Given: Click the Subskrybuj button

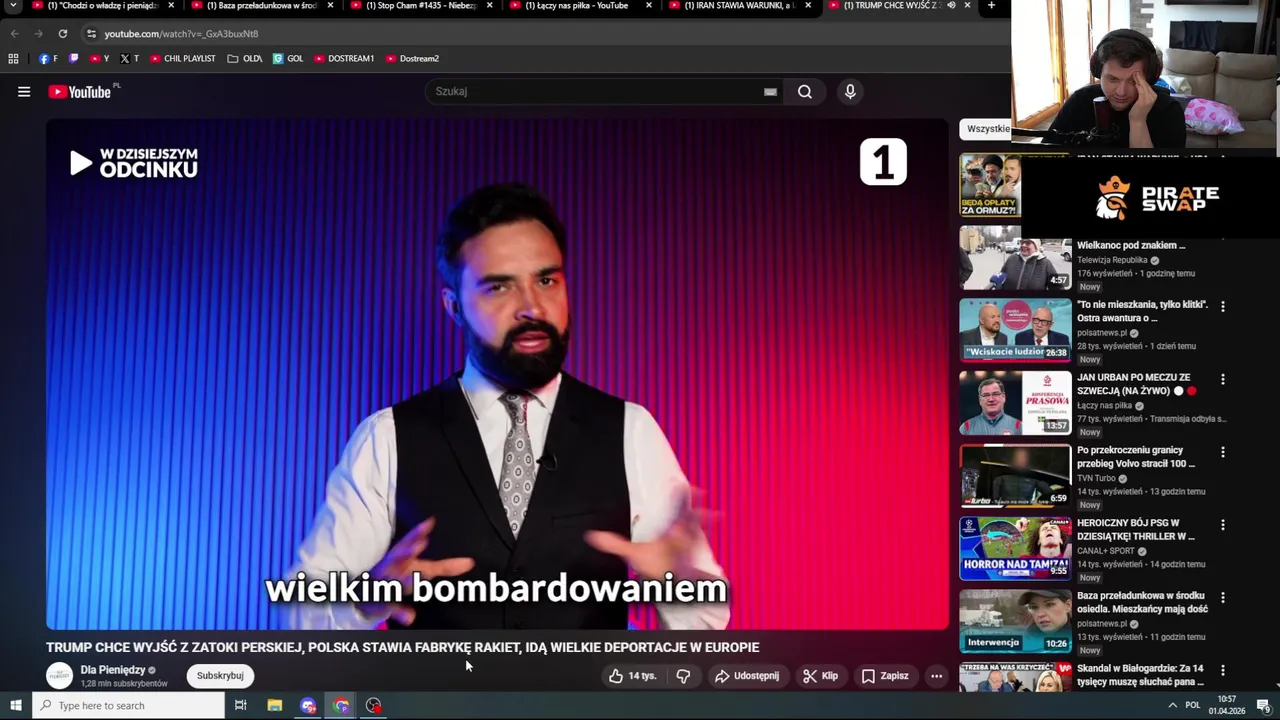Looking at the screenshot, I should 220,676.
